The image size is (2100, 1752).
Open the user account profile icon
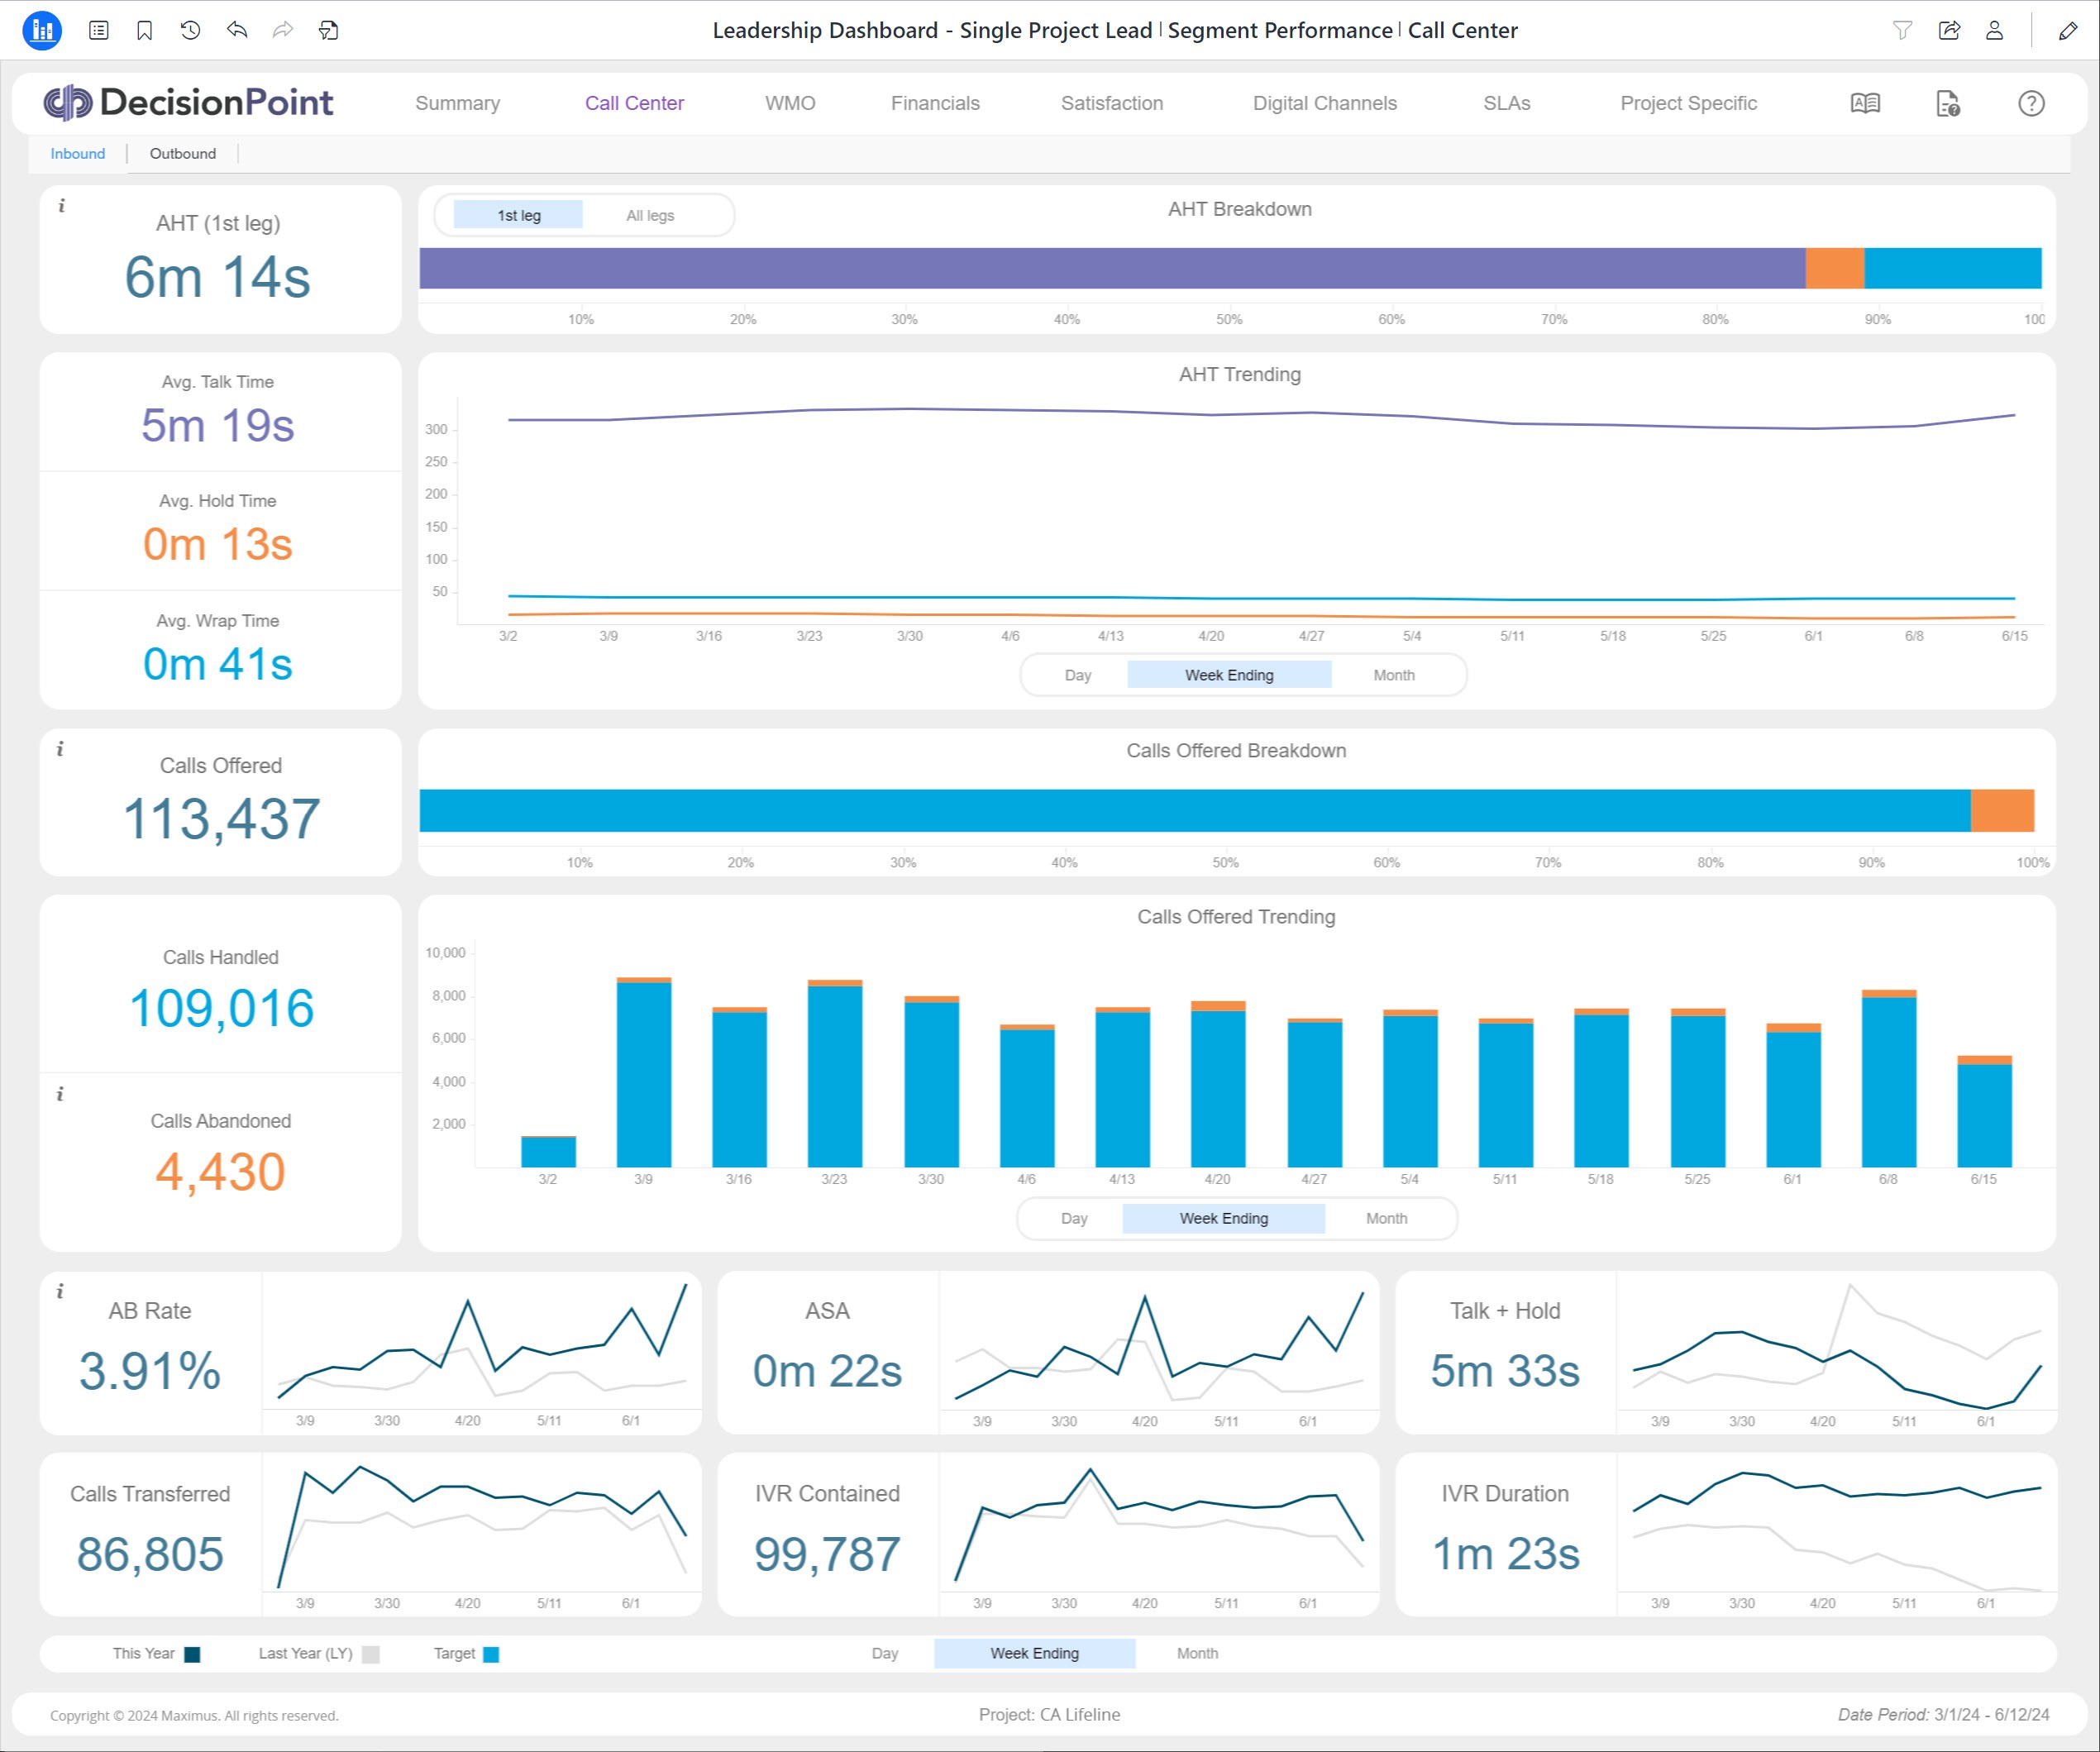tap(1994, 30)
